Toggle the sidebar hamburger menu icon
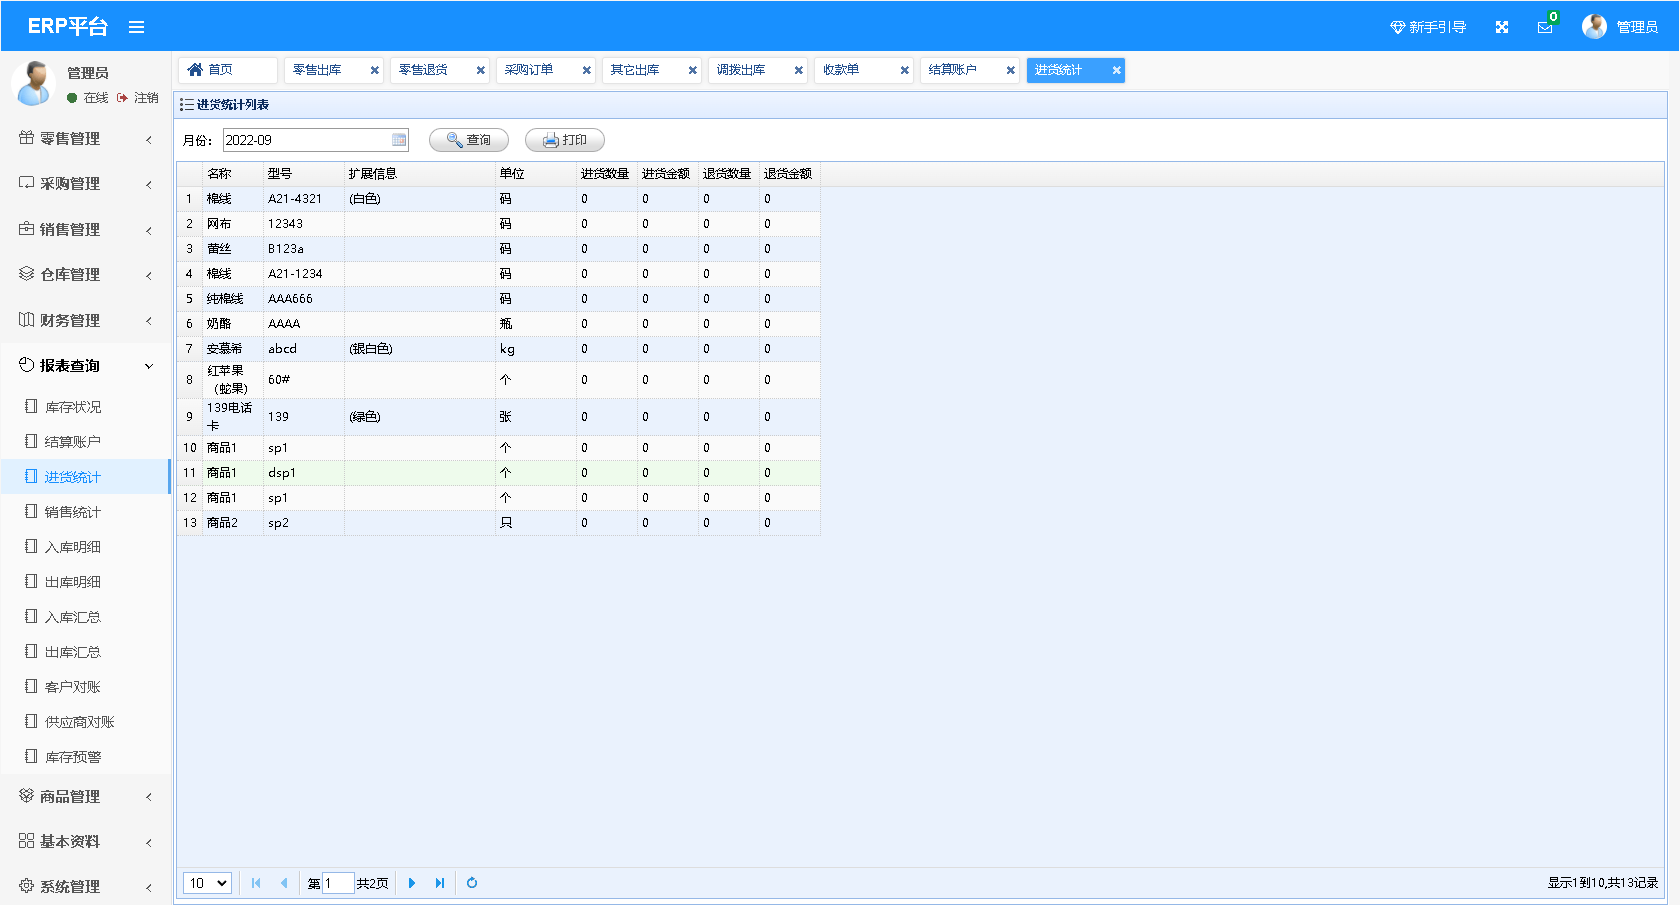This screenshot has width=1680, height=905. coord(137,27)
